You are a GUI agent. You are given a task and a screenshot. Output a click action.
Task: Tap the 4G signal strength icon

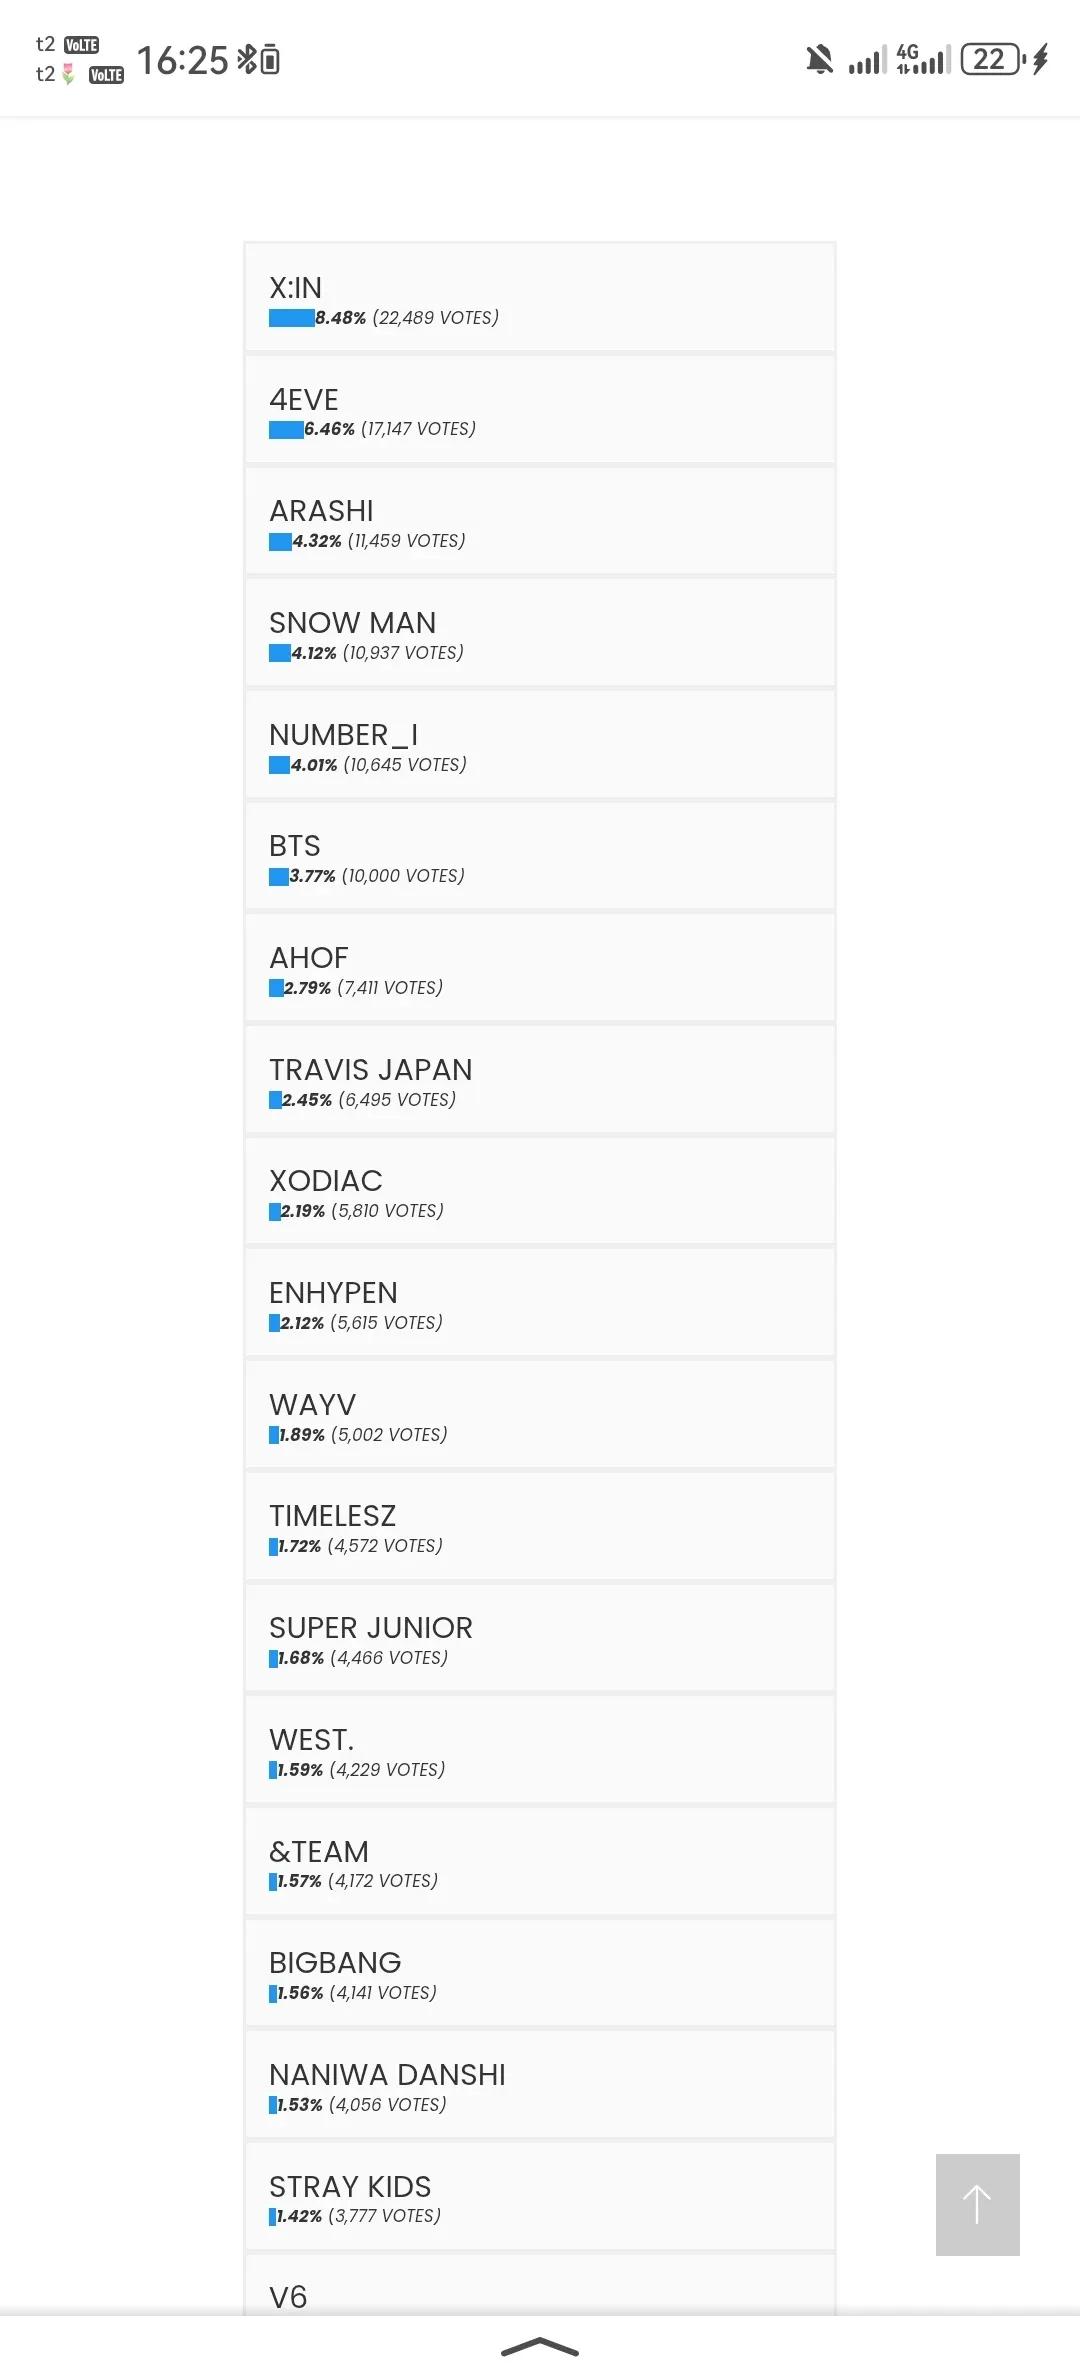click(x=922, y=60)
